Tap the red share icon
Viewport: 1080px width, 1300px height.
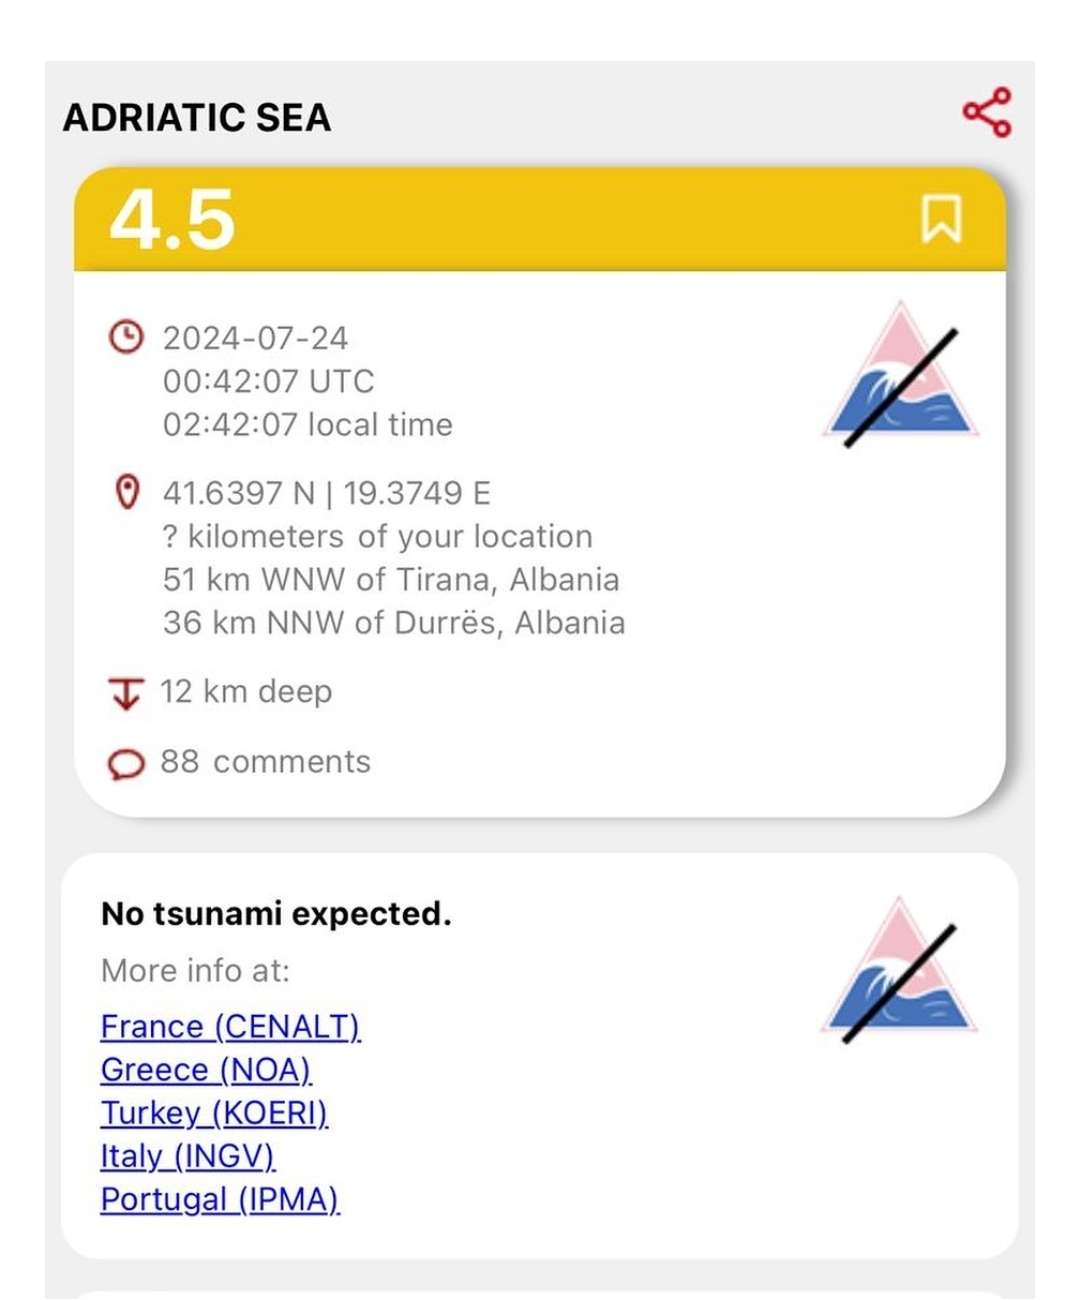tap(987, 112)
